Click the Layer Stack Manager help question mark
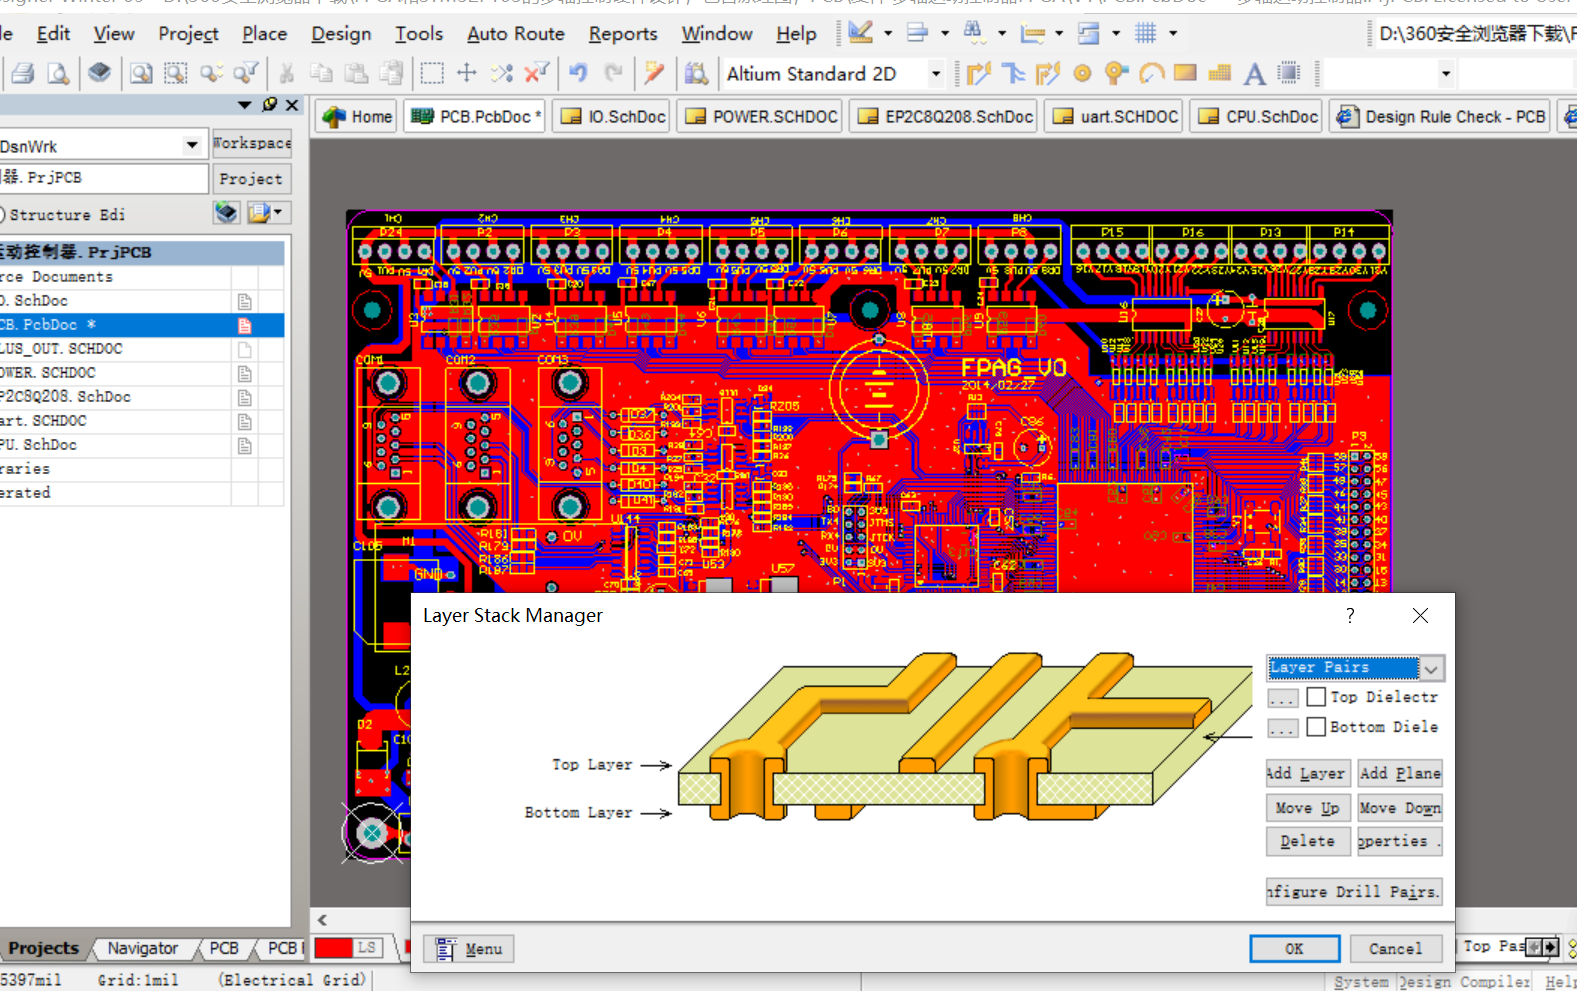 coord(1350,615)
